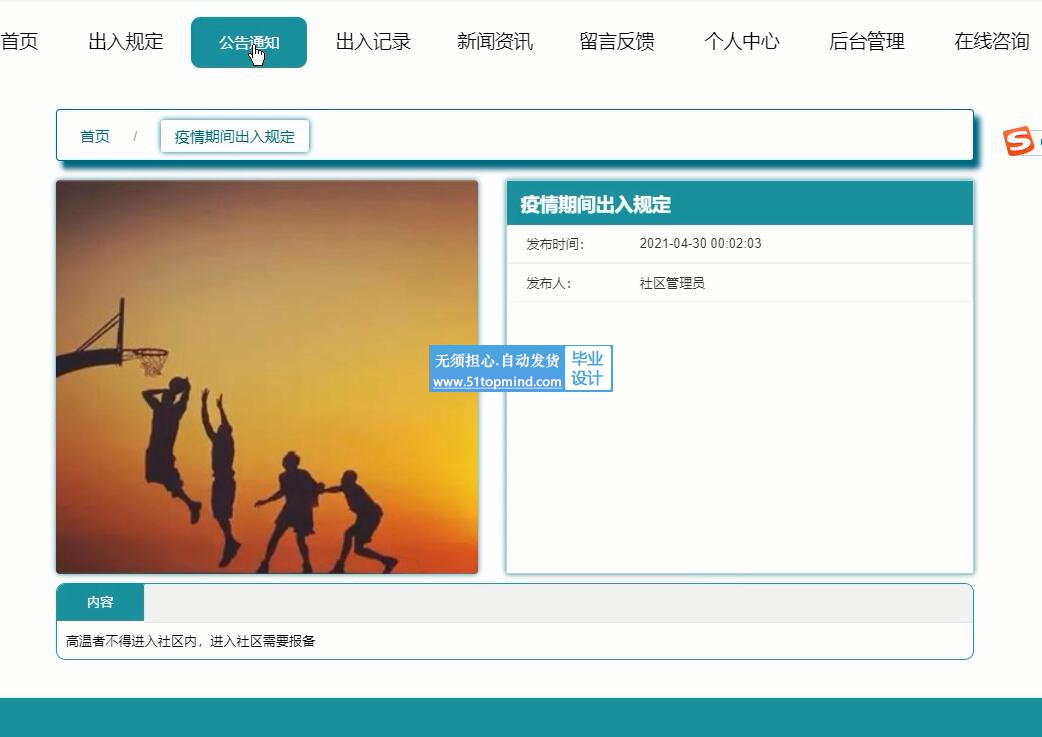
Task: Click the Sogou input method icon
Action: click(x=1019, y=141)
